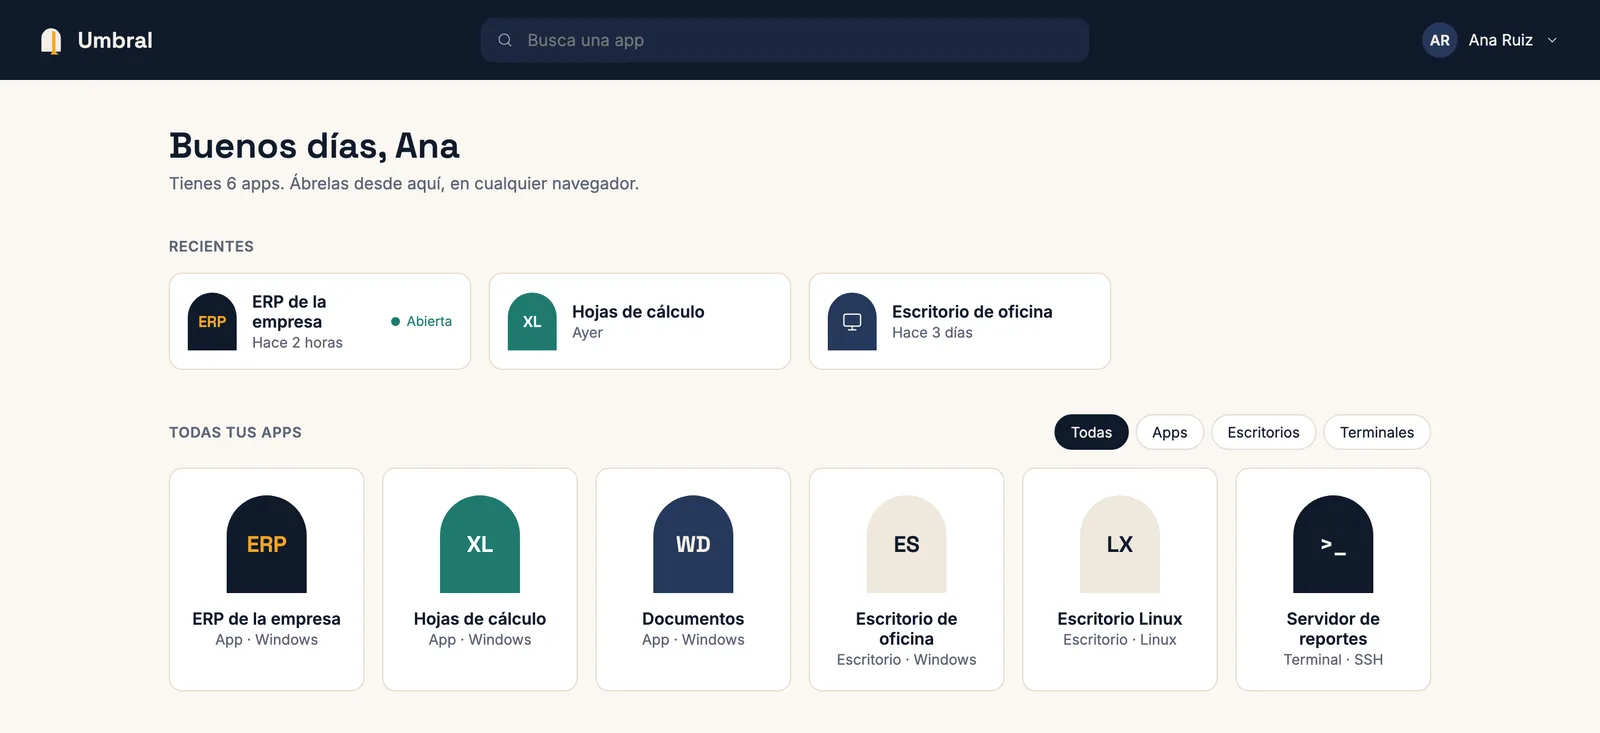
Task: Click the Hace 3 días timestamp
Action: (x=932, y=333)
